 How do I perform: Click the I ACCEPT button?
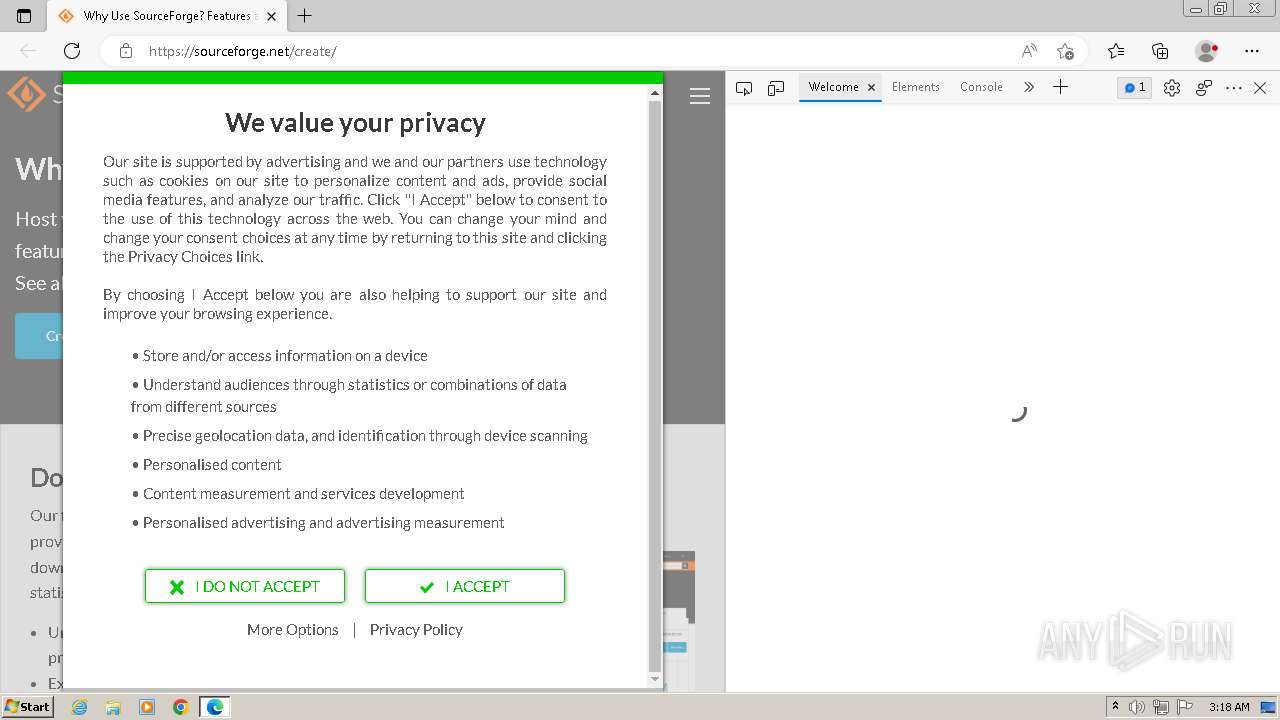[x=465, y=586]
